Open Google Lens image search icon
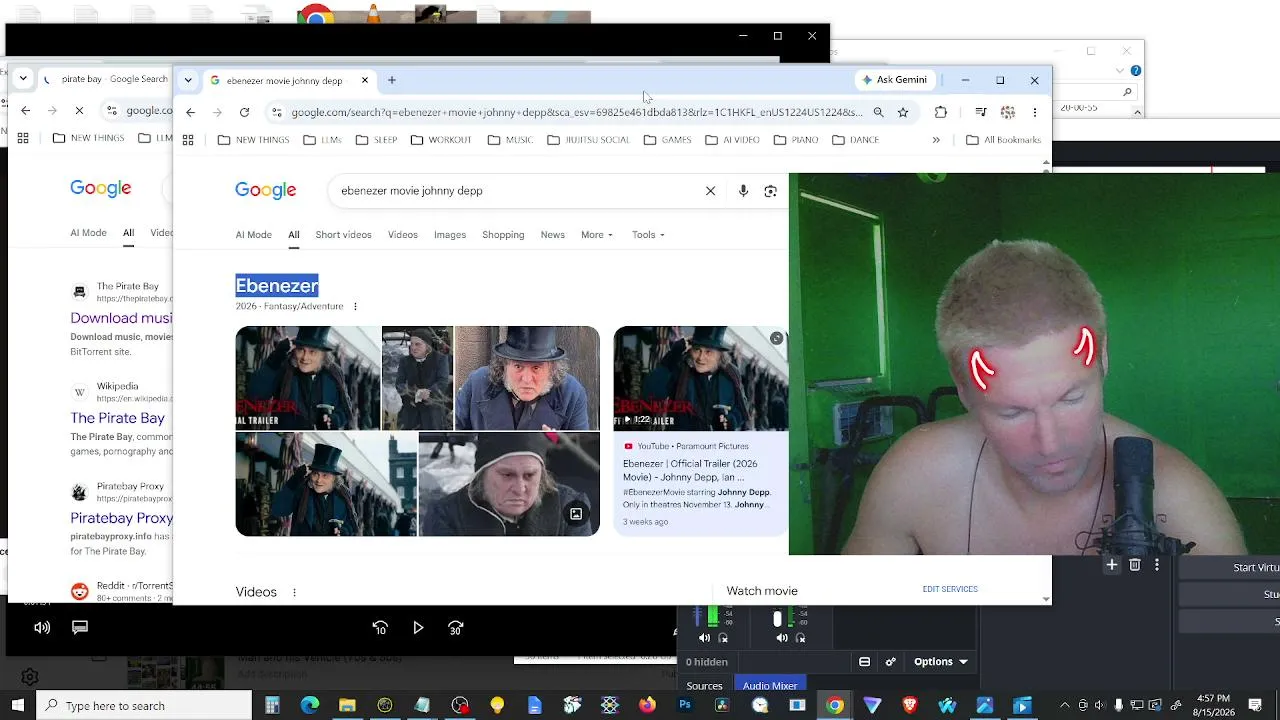 coord(770,191)
